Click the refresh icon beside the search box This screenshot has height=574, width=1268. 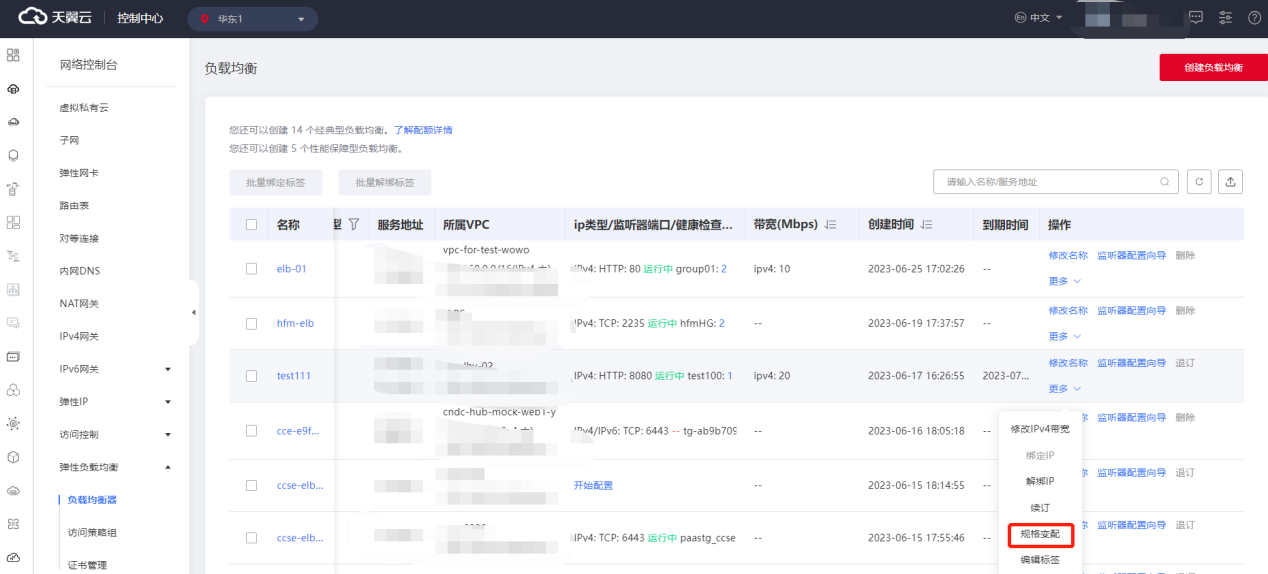tap(1199, 182)
